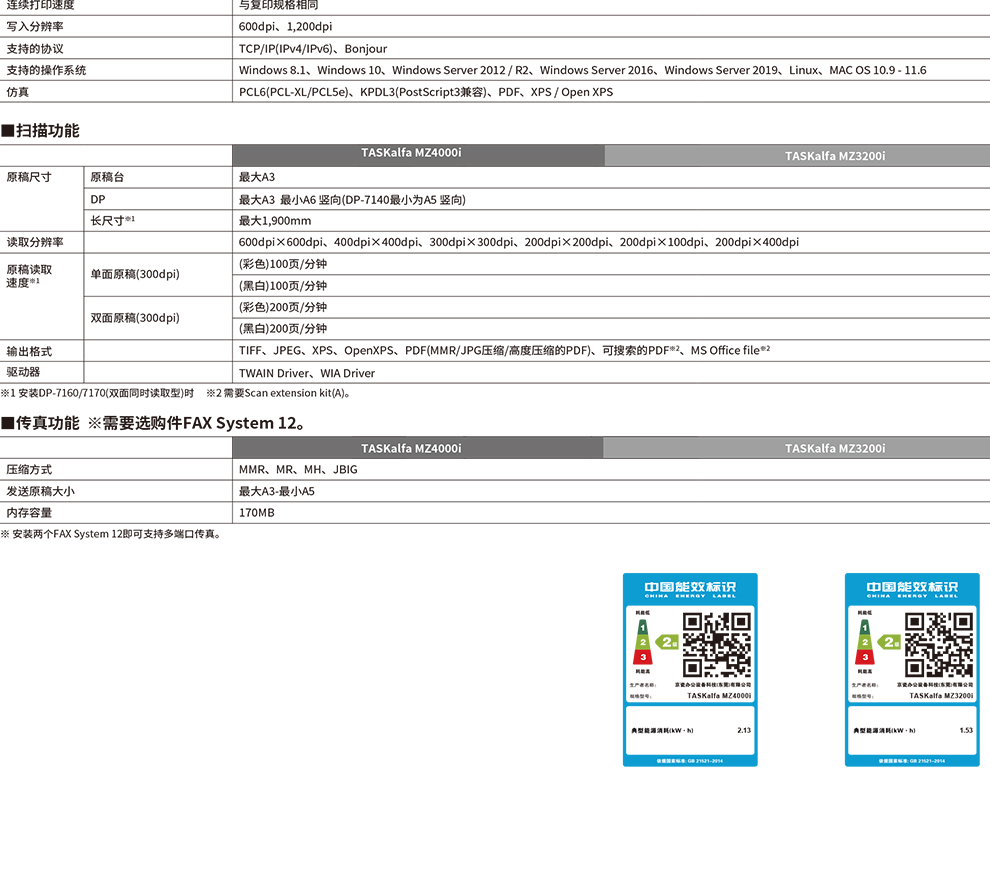990x874 pixels.
Task: Select the grade 2 arrow on MZ4000i label
Action: tap(668, 642)
